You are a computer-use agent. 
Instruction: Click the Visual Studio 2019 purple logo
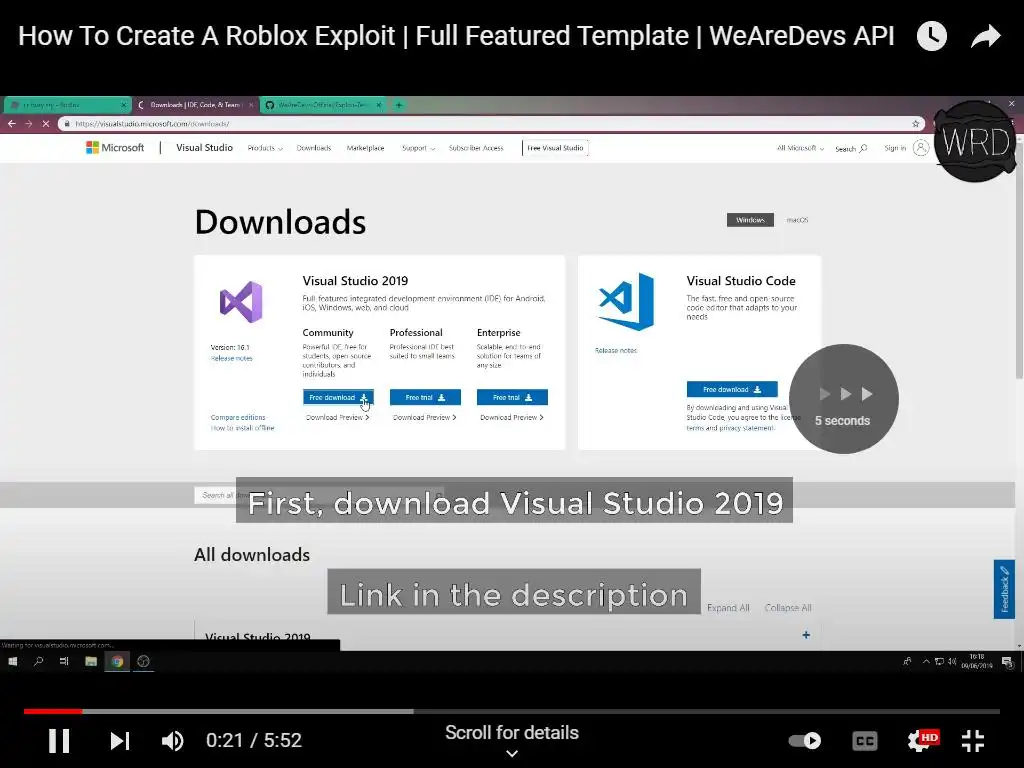pos(241,302)
